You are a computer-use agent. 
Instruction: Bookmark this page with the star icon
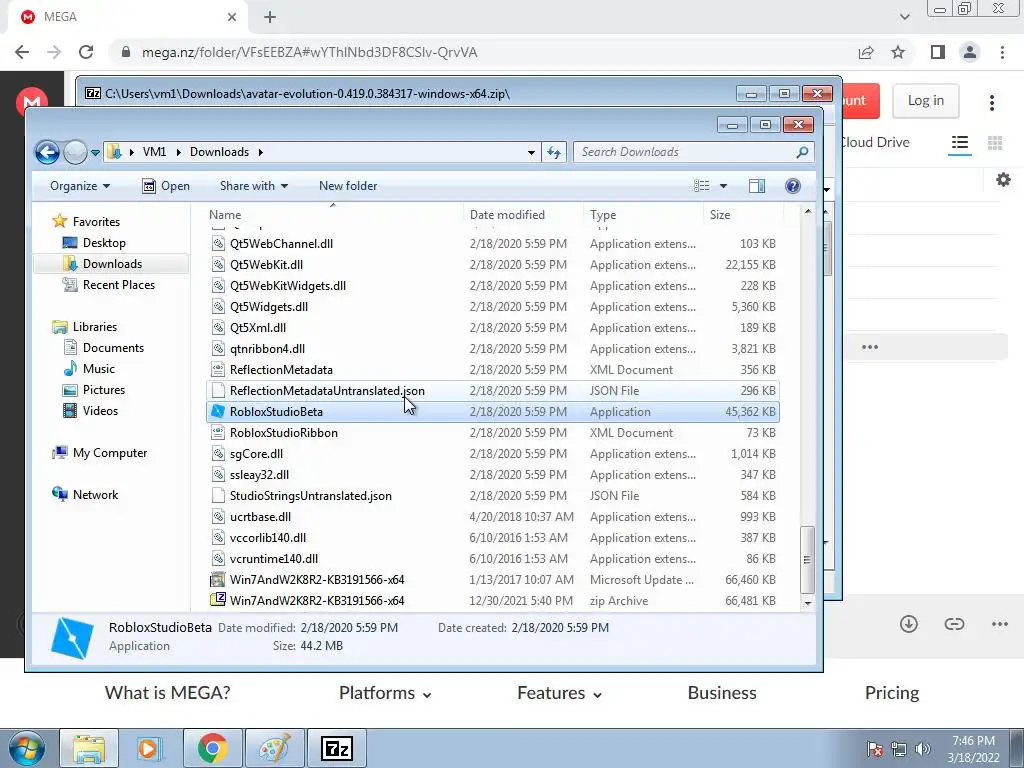point(898,52)
